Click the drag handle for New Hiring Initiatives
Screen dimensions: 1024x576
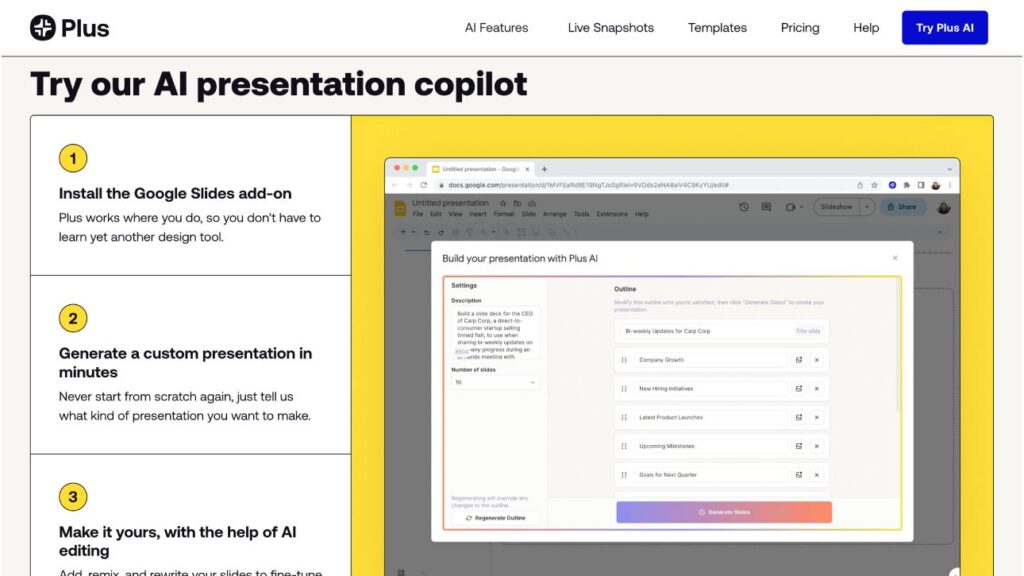(x=624, y=389)
